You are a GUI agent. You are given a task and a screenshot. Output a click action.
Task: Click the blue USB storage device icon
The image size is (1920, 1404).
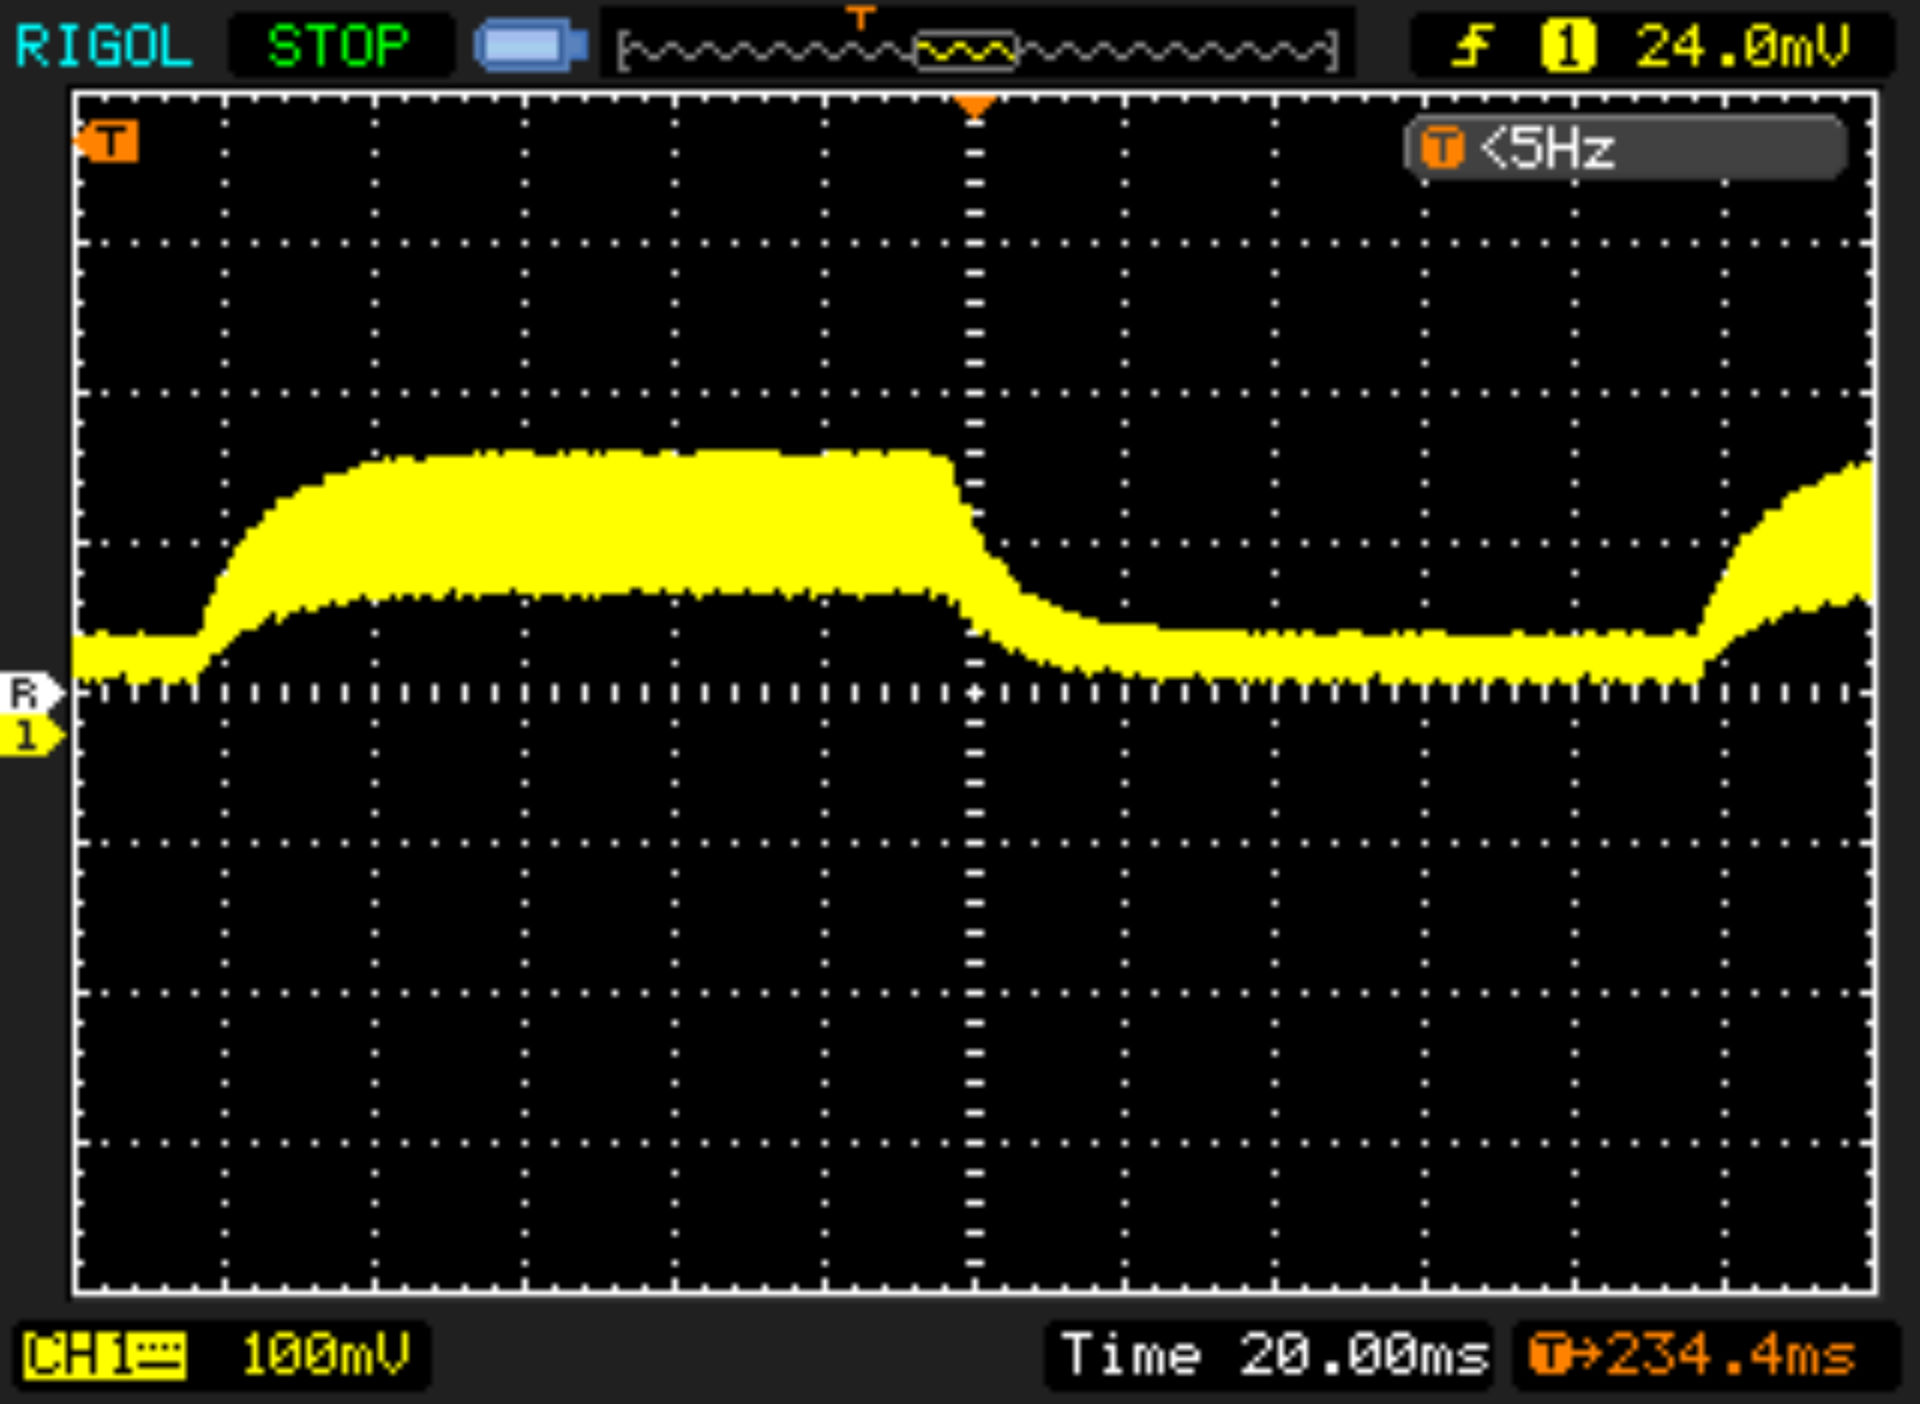(x=531, y=46)
